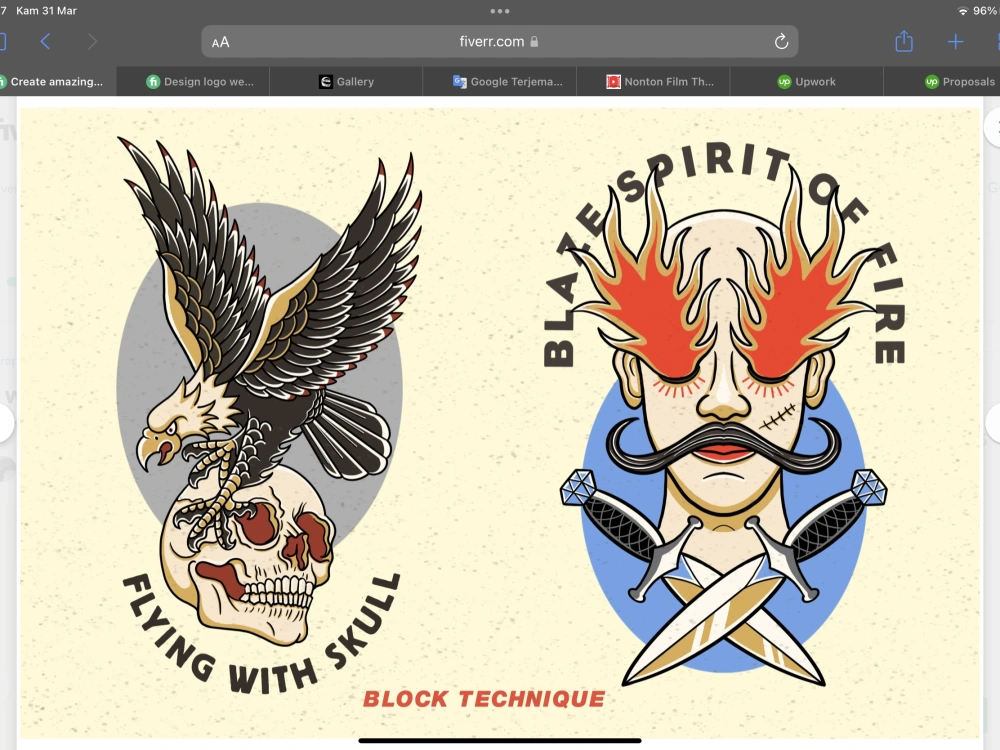1000x750 pixels.
Task: Go back with Safari's back arrow
Action: 45,42
